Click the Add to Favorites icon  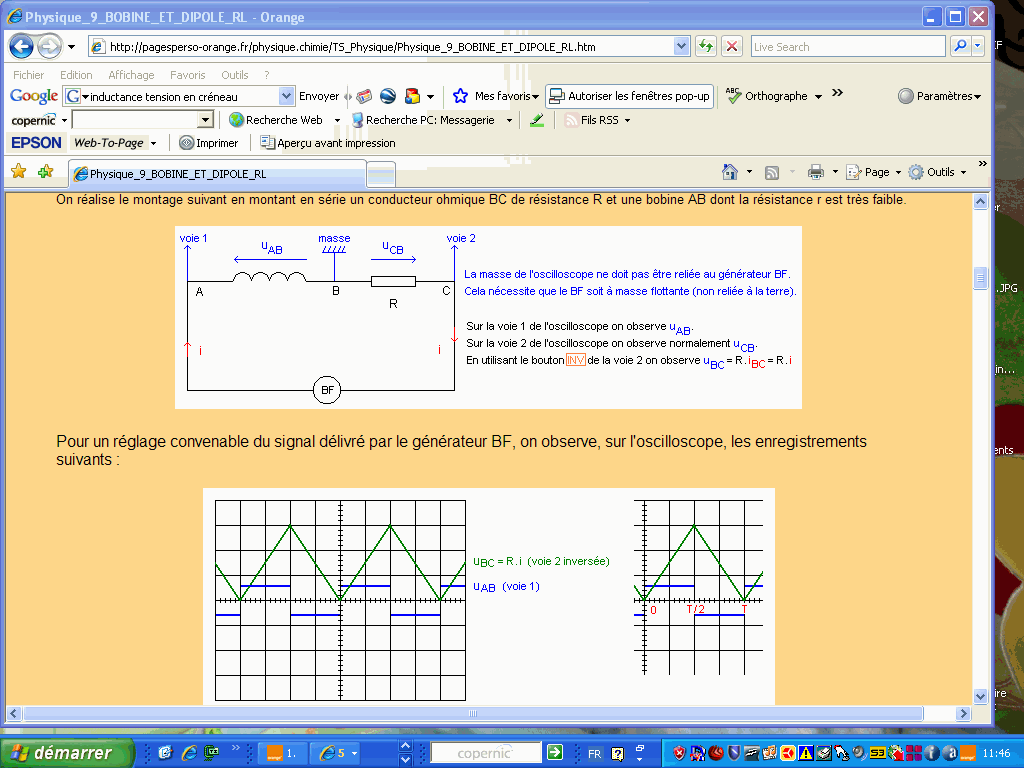pos(46,172)
